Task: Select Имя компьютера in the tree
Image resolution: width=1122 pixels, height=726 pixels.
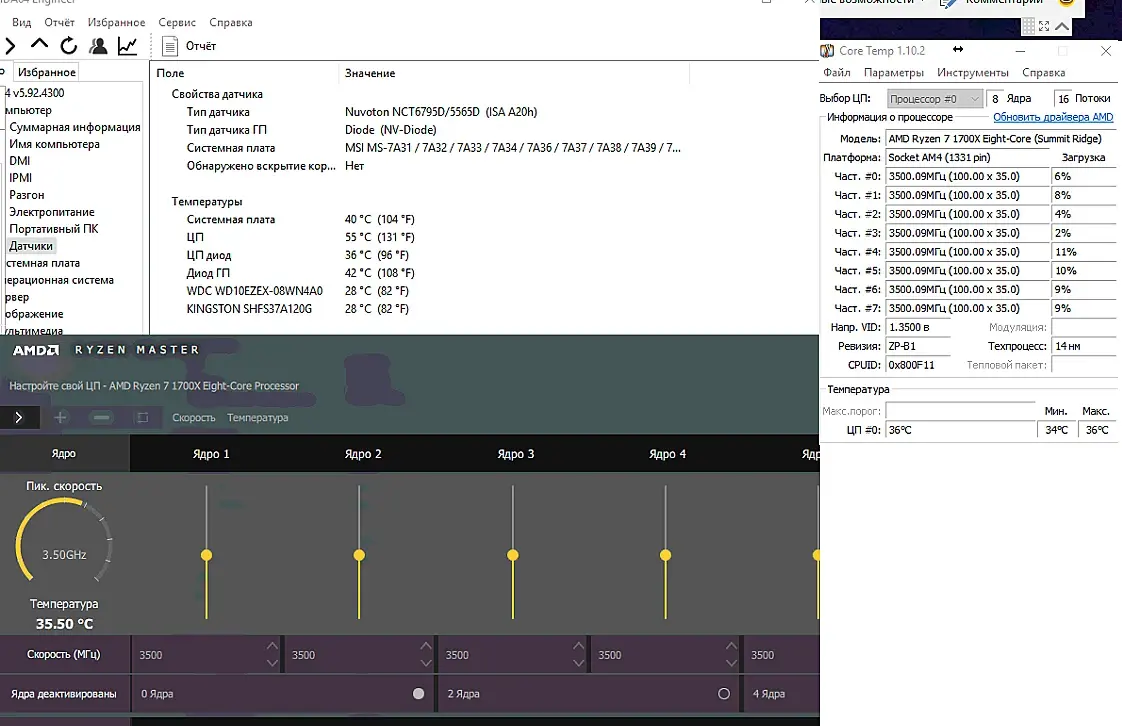Action: pos(54,144)
